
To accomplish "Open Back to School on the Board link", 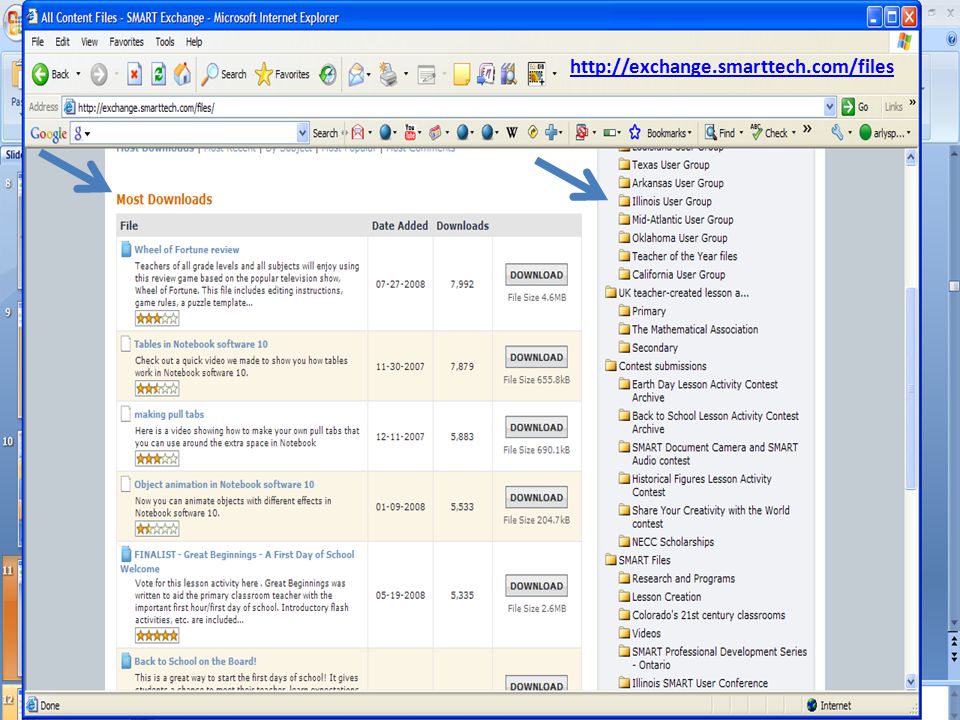I will [195, 661].
